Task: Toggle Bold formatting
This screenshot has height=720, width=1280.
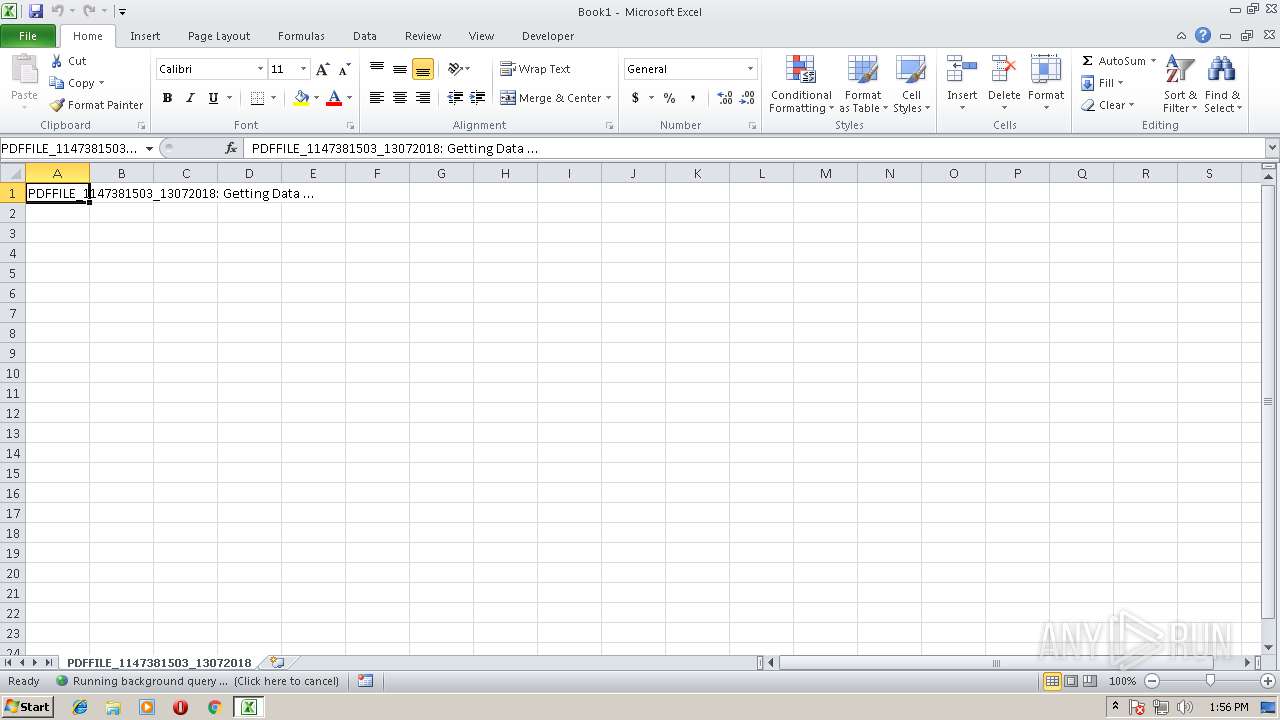Action: point(167,98)
